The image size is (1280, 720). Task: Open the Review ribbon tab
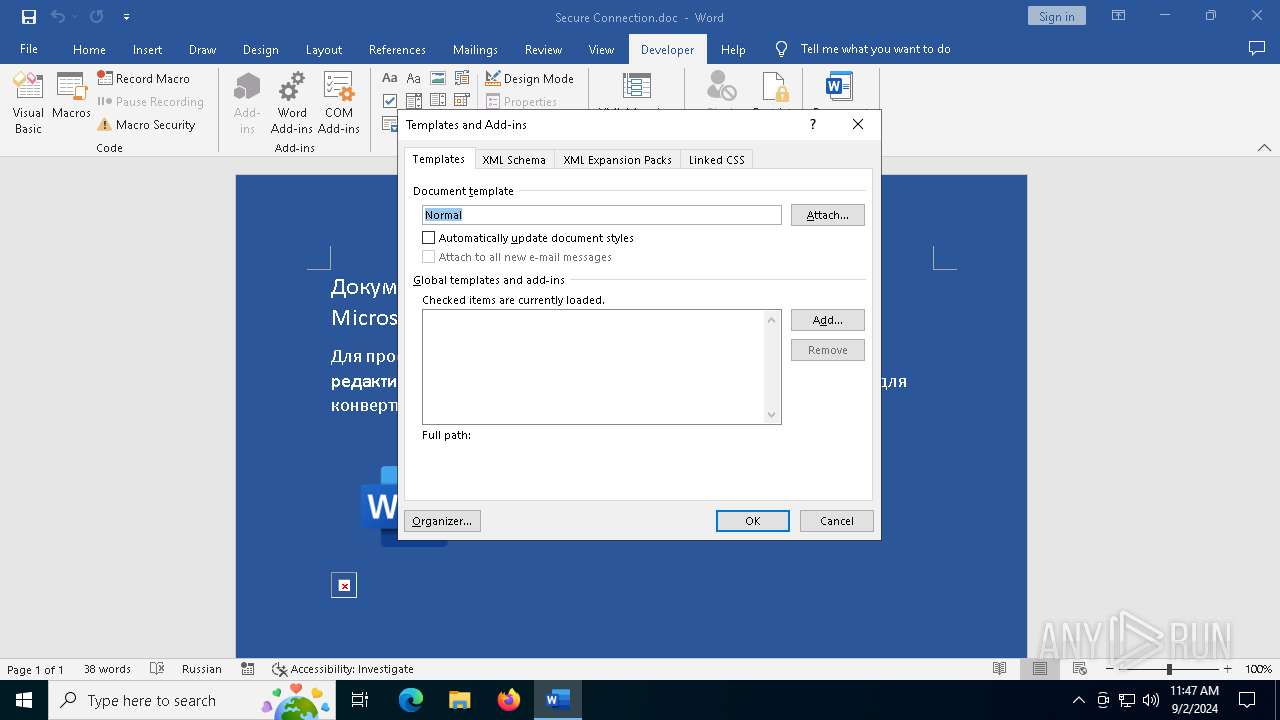(543, 49)
